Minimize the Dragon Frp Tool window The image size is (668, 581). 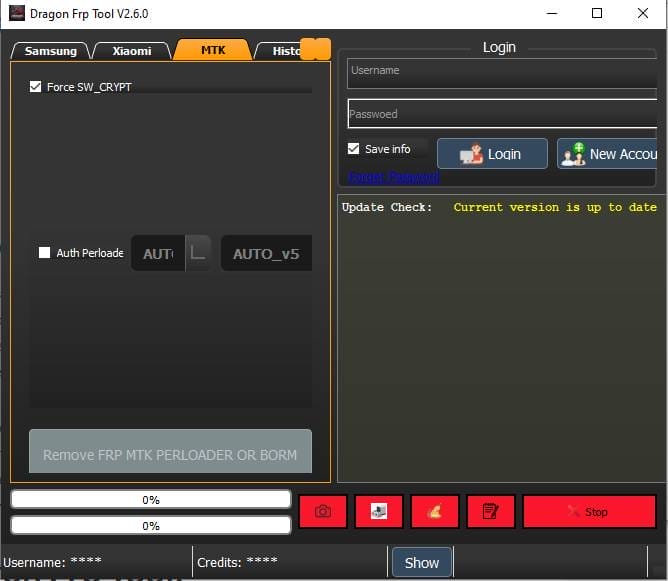point(552,13)
